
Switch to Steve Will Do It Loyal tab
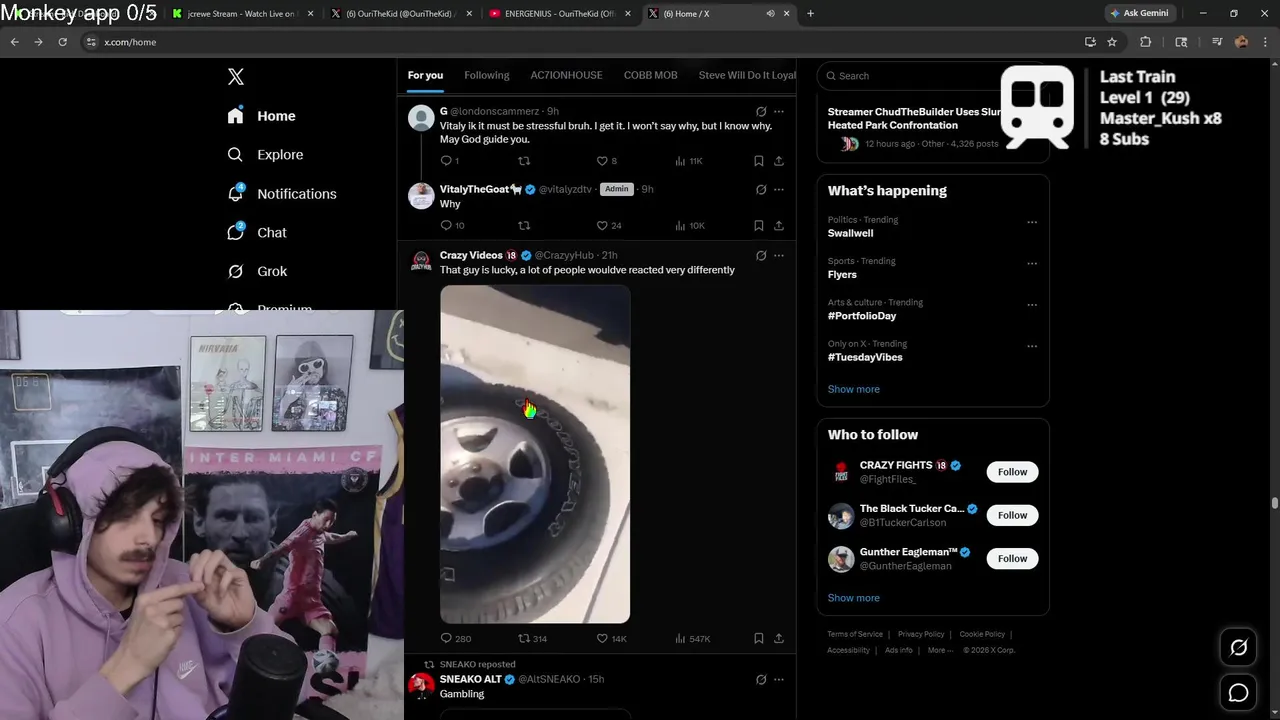(x=746, y=75)
